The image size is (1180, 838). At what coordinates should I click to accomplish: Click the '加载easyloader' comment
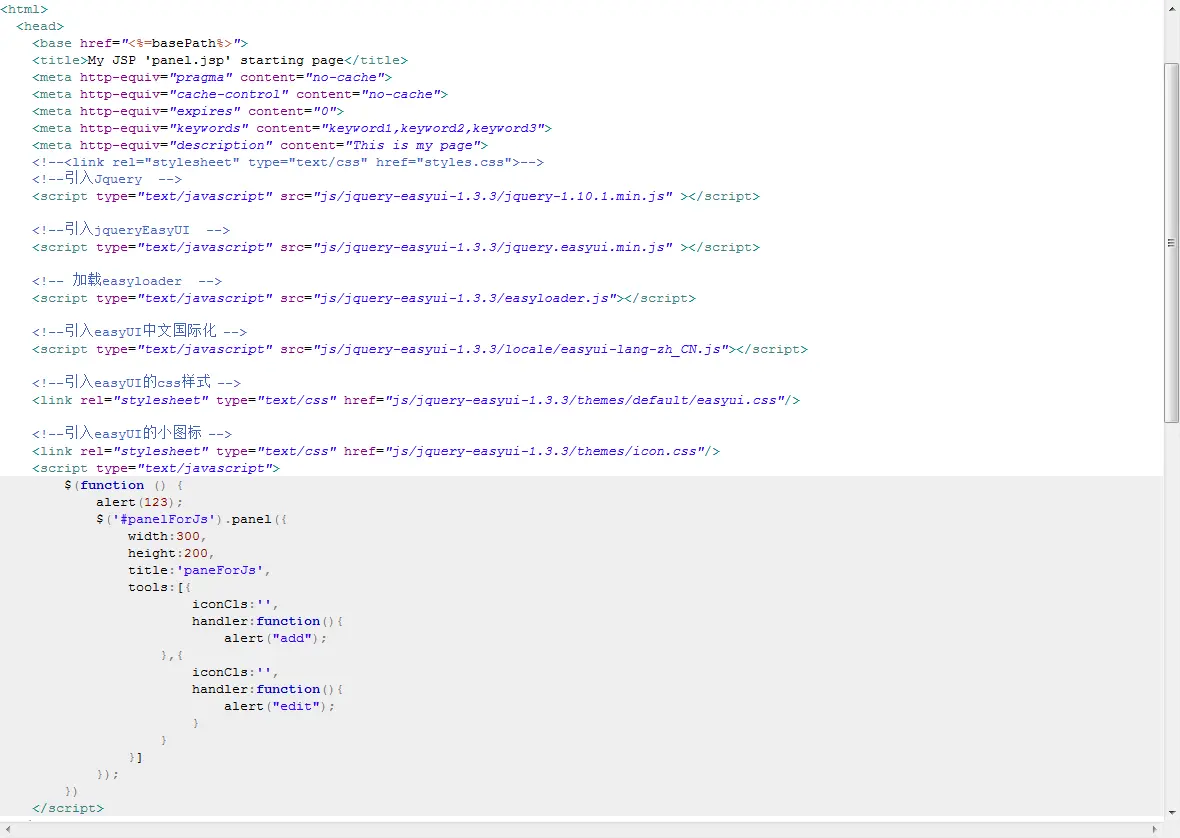click(x=127, y=281)
